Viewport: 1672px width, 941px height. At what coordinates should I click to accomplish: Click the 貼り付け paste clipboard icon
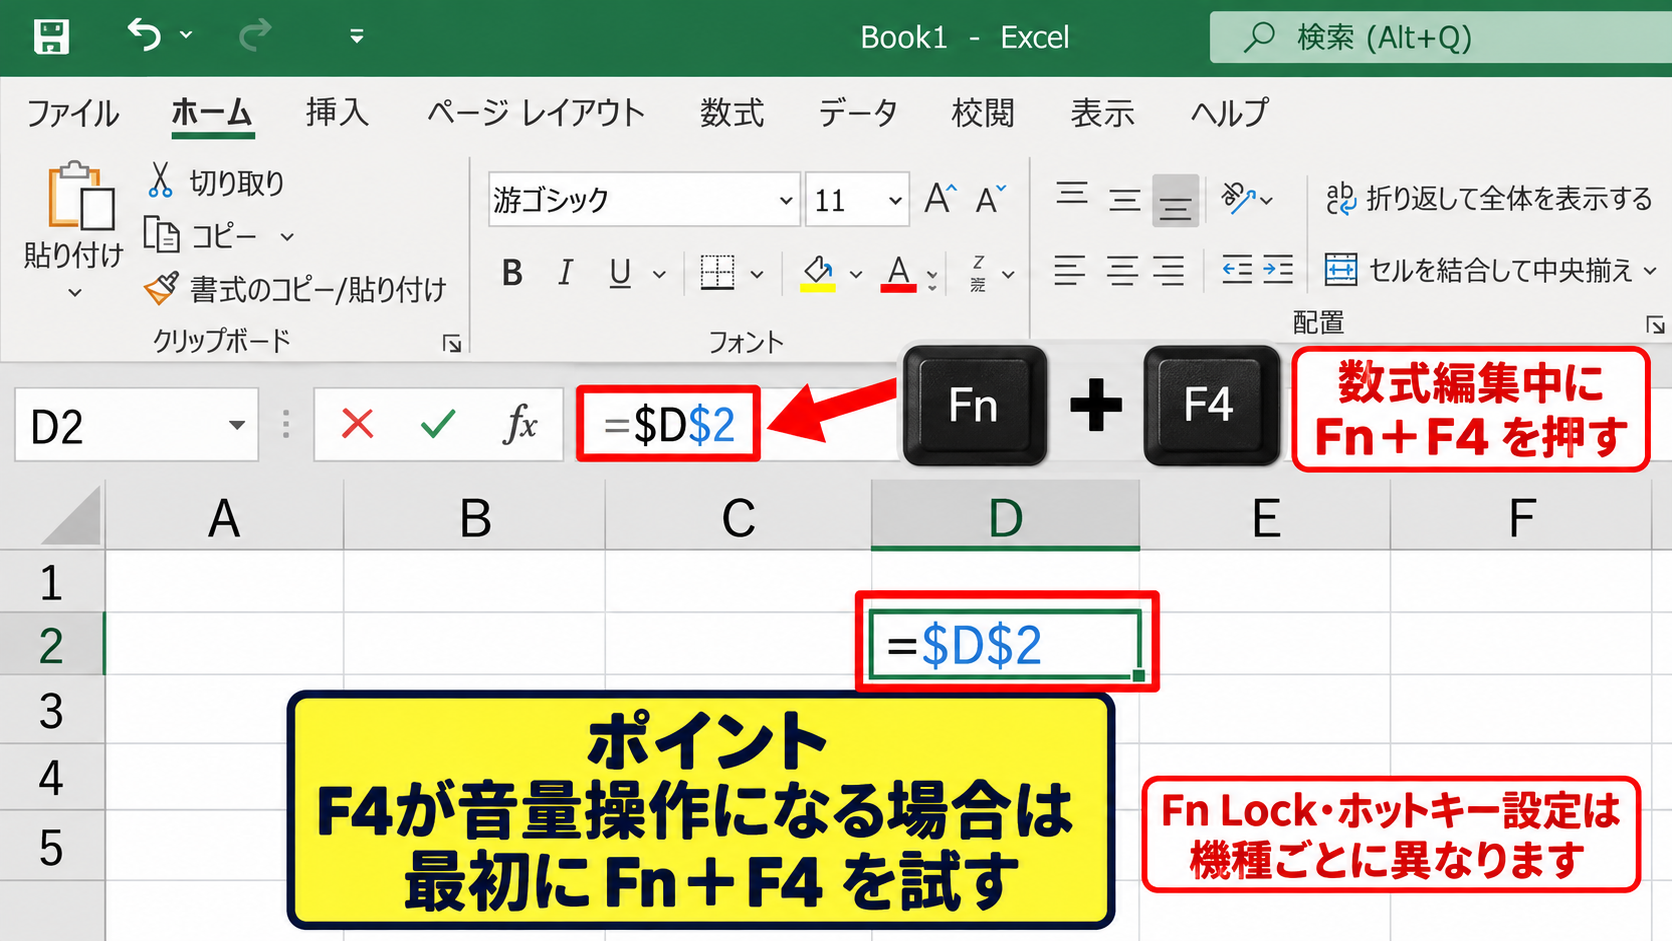click(80, 196)
